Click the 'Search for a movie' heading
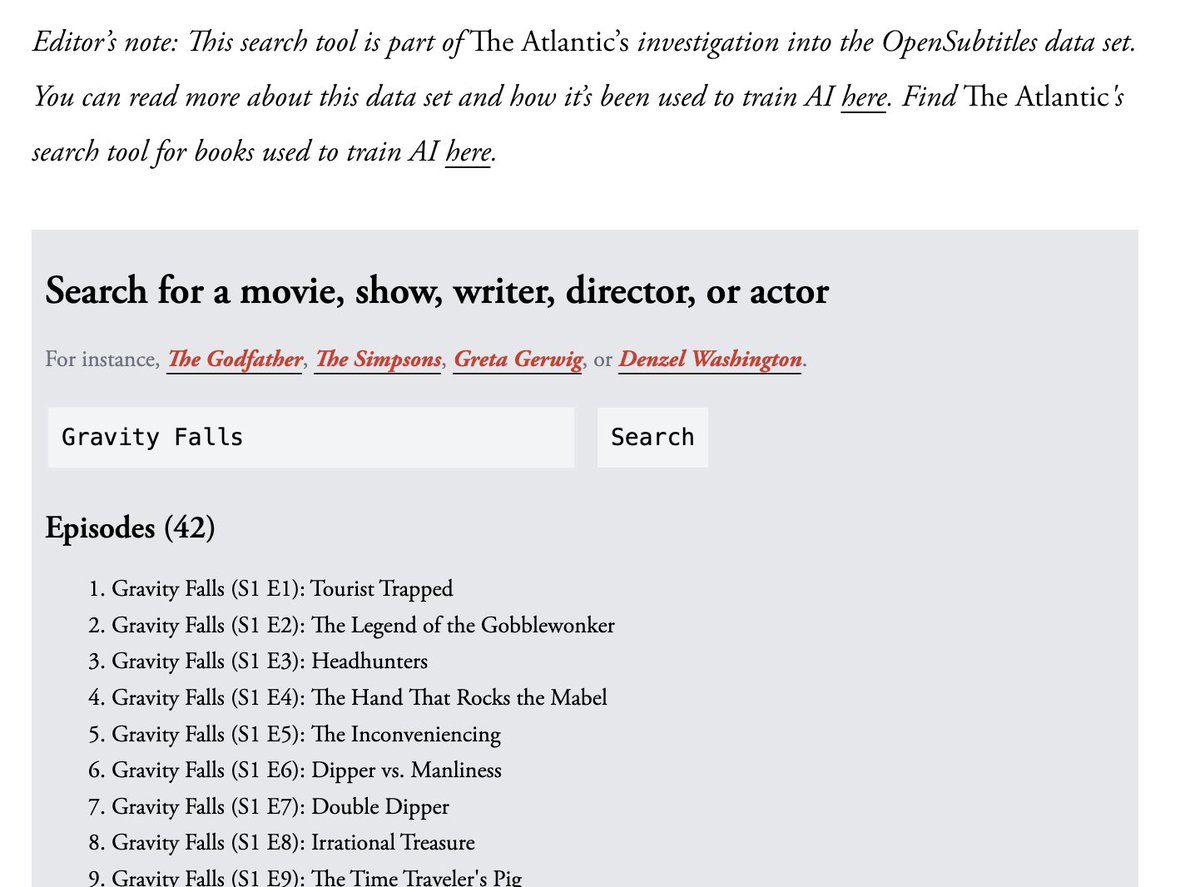Screen dimensions: 1200x887 click(437, 291)
